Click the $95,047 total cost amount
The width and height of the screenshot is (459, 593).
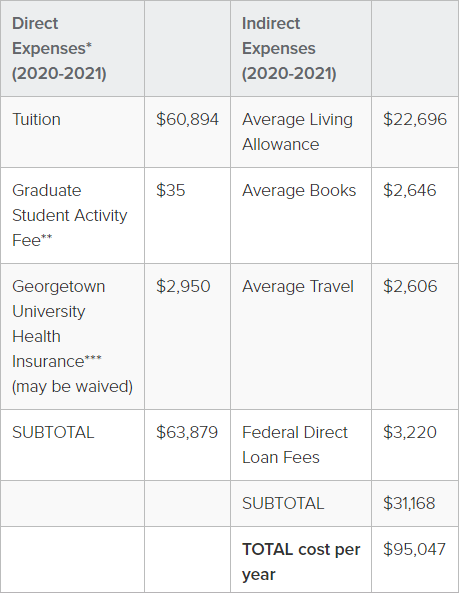[x=414, y=550]
